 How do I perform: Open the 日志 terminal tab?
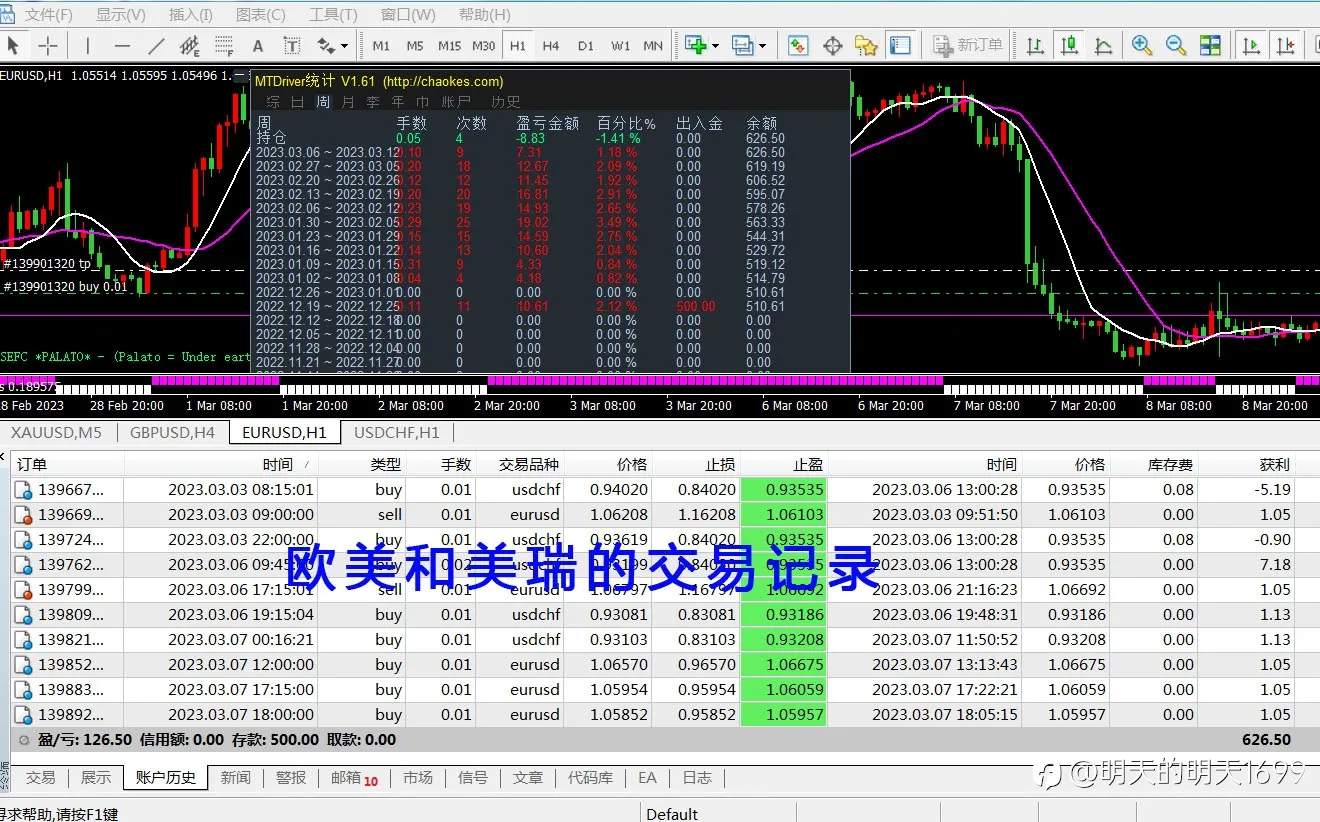[x=697, y=777]
